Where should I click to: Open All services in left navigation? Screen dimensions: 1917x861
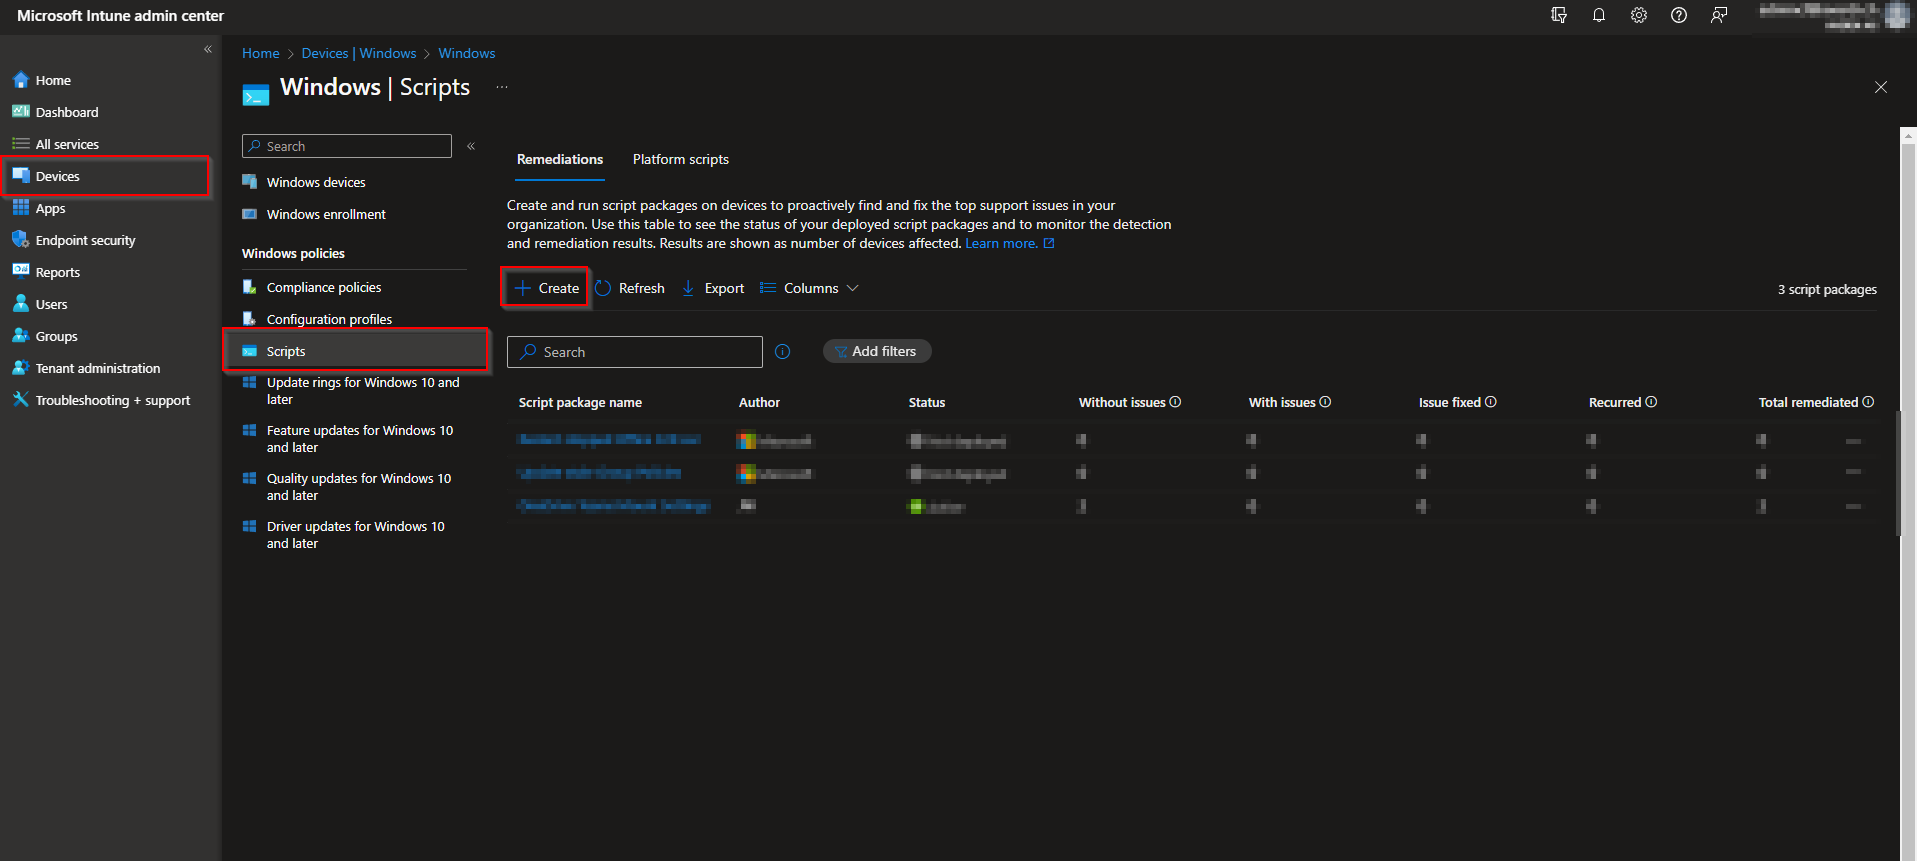[67, 144]
